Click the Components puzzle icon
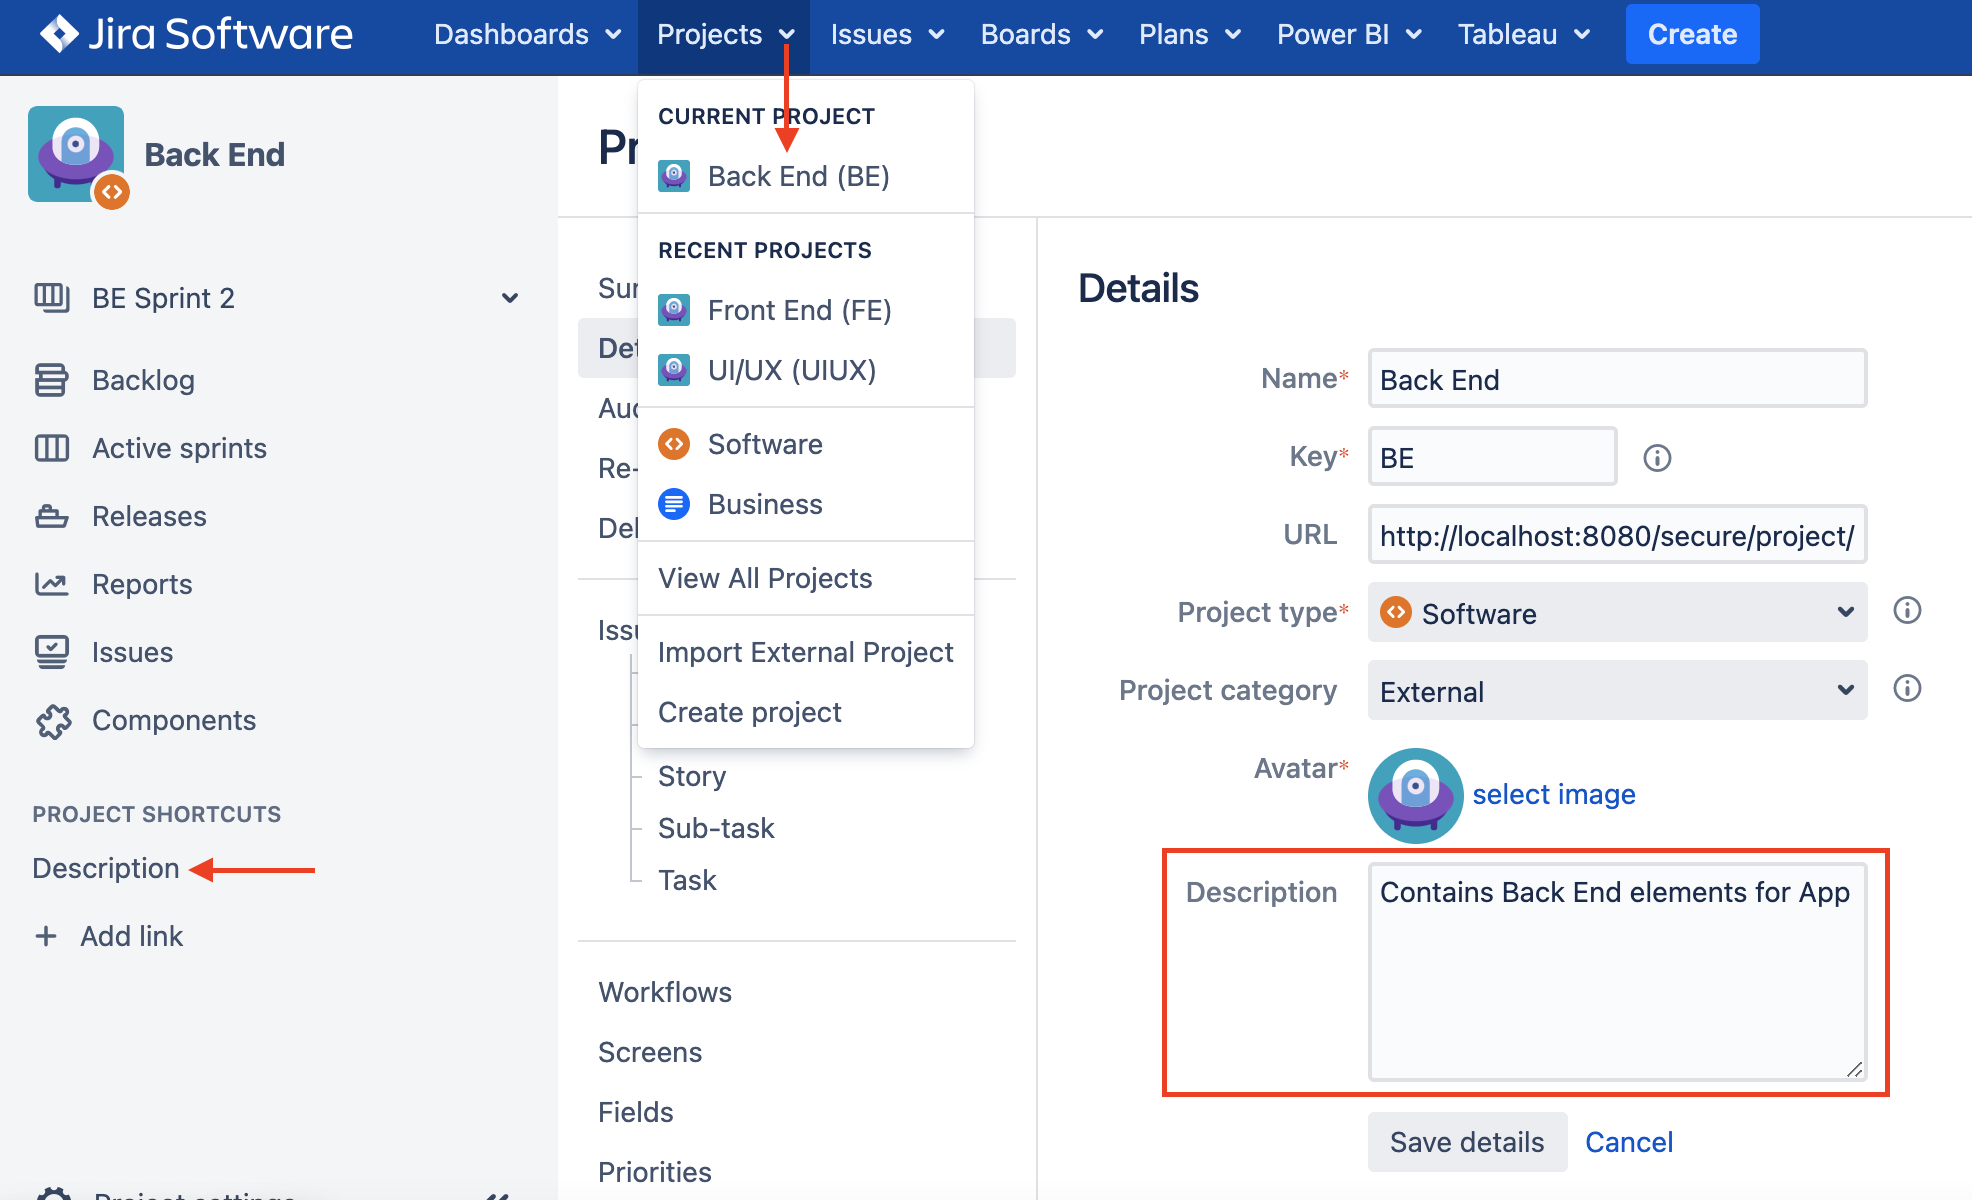The image size is (1972, 1200). point(53,721)
